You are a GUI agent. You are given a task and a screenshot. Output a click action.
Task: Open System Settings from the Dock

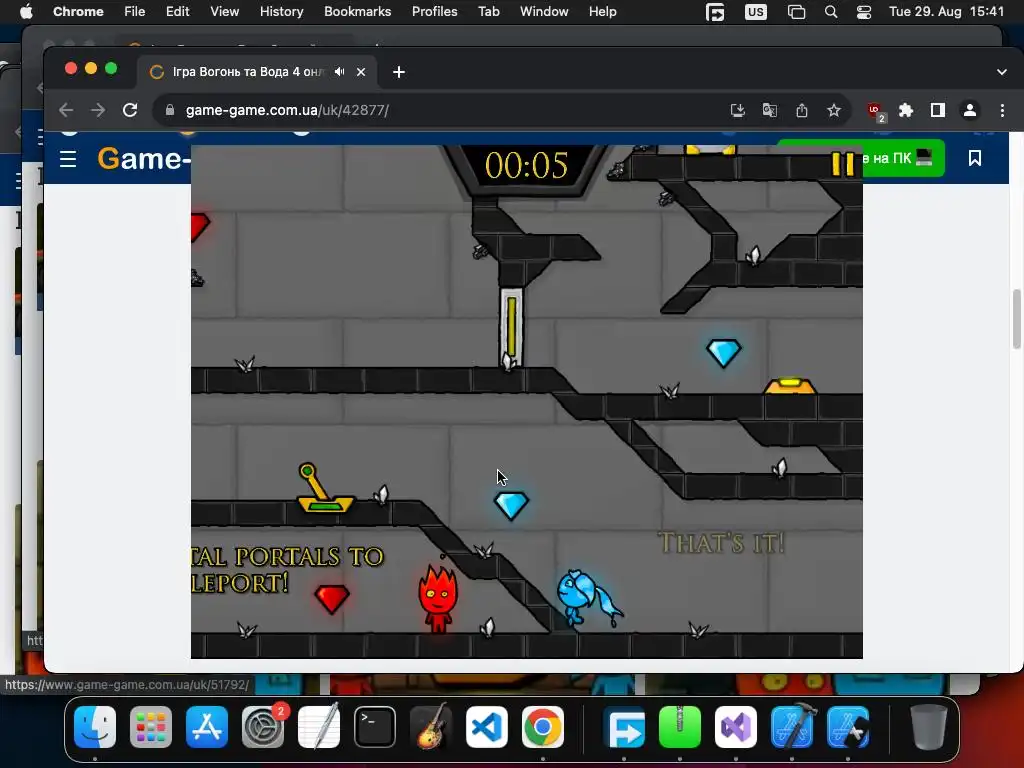tap(263, 727)
